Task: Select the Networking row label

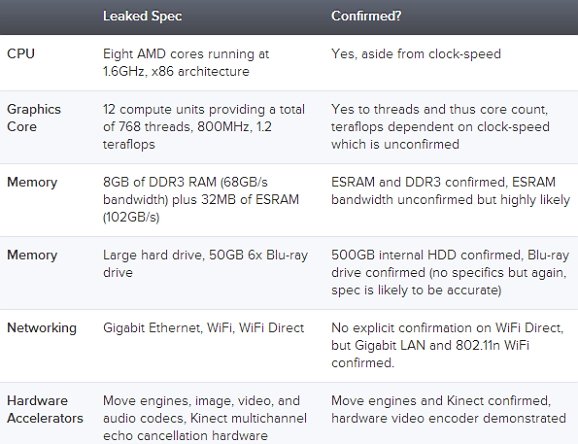Action: pyautogui.click(x=42, y=328)
